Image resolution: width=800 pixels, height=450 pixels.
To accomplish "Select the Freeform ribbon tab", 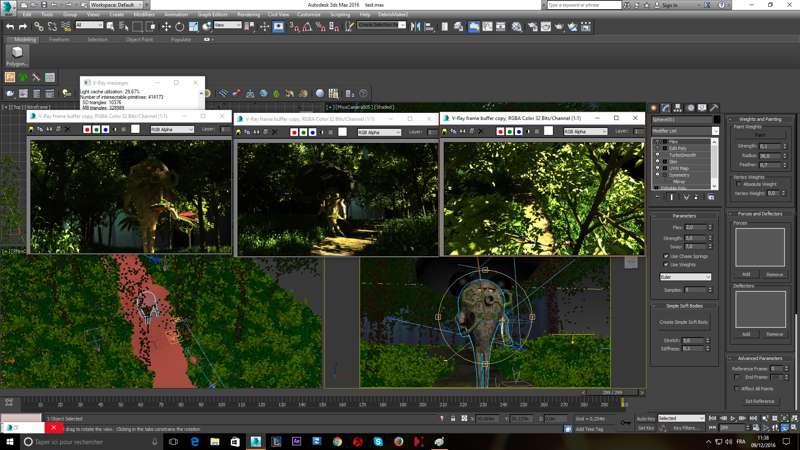I will [x=59, y=39].
